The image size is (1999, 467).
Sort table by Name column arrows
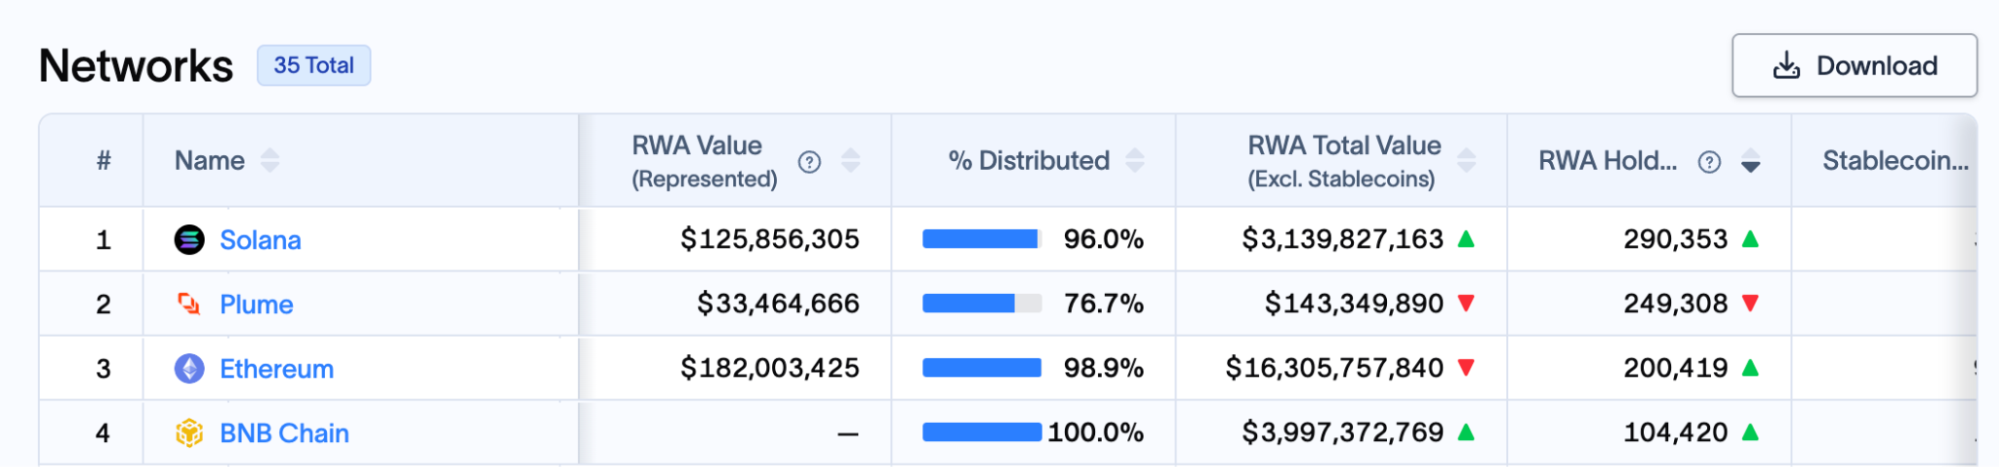coord(270,161)
